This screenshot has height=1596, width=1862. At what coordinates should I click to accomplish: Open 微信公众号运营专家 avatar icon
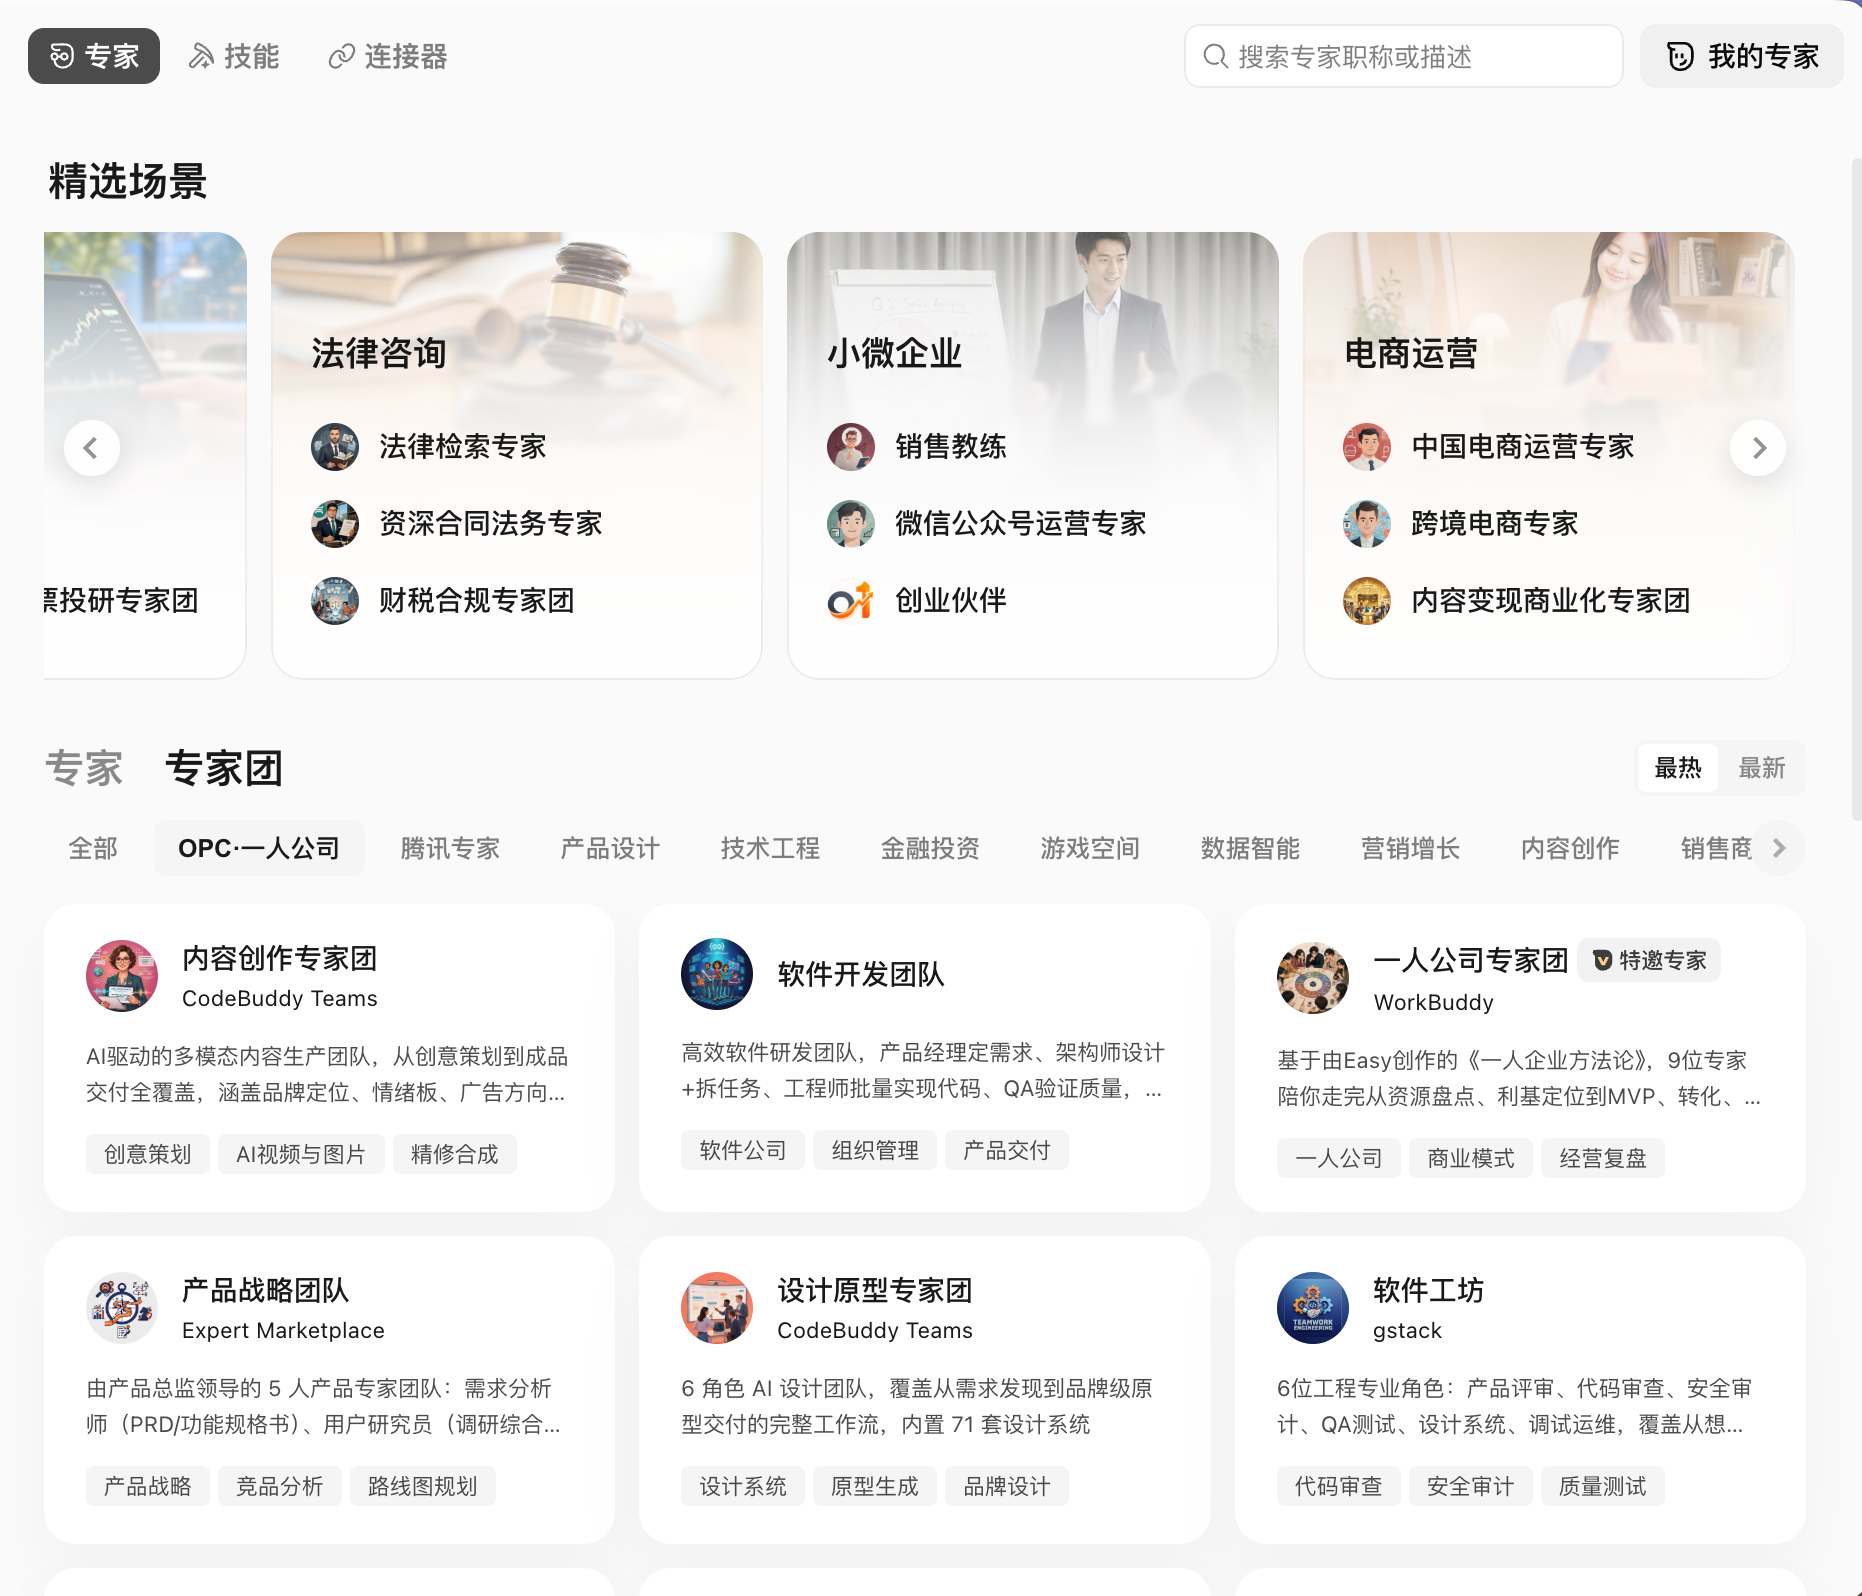[851, 524]
